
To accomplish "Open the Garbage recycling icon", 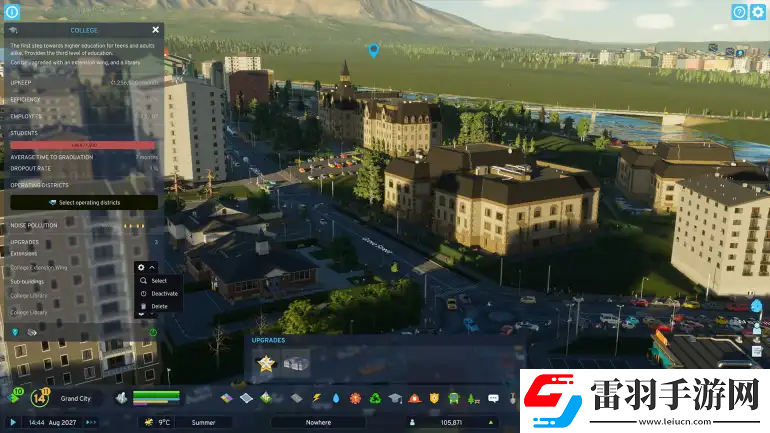I will coord(375,398).
